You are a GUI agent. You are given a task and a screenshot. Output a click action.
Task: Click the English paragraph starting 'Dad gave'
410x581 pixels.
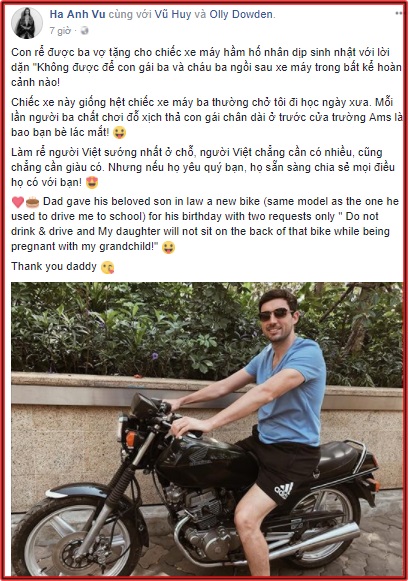(205, 224)
